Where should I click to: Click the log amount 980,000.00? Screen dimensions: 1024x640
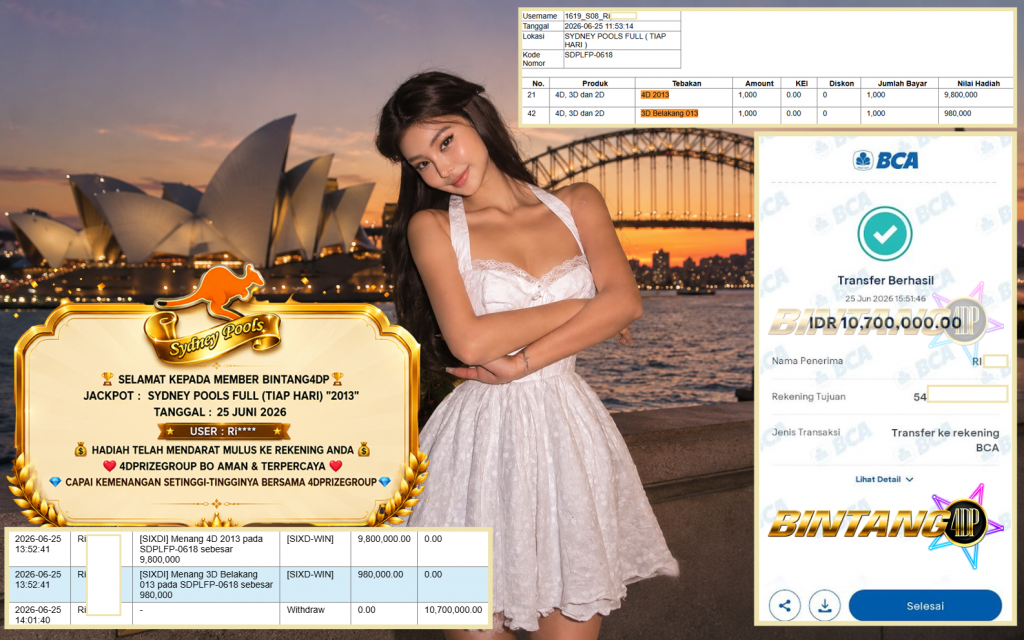(379, 575)
